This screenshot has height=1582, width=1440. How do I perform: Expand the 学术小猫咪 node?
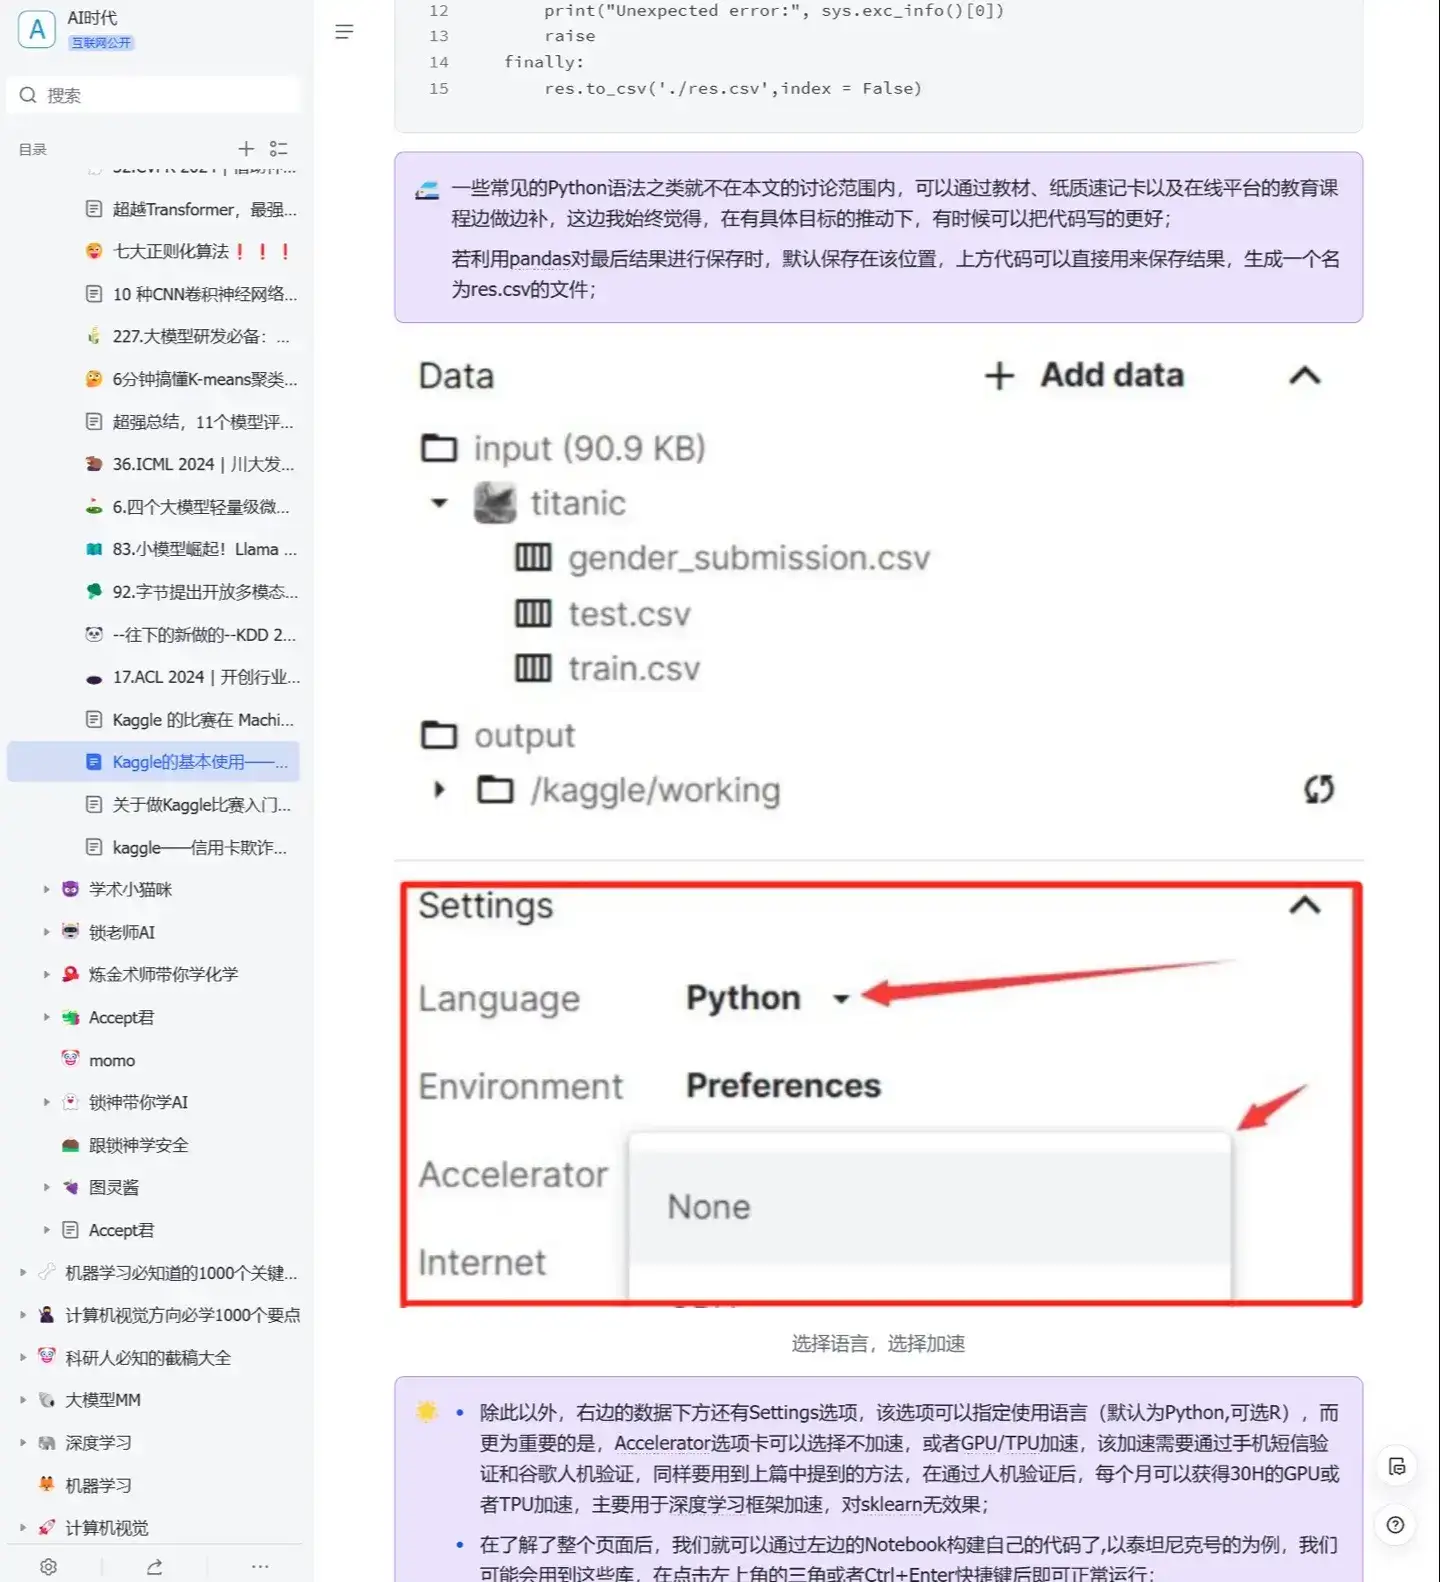(x=46, y=889)
